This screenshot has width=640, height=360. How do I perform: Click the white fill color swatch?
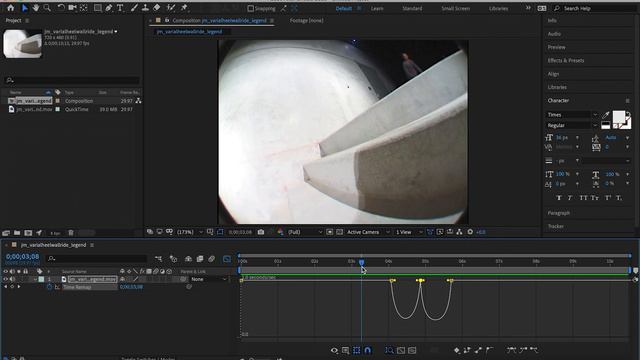point(619,117)
